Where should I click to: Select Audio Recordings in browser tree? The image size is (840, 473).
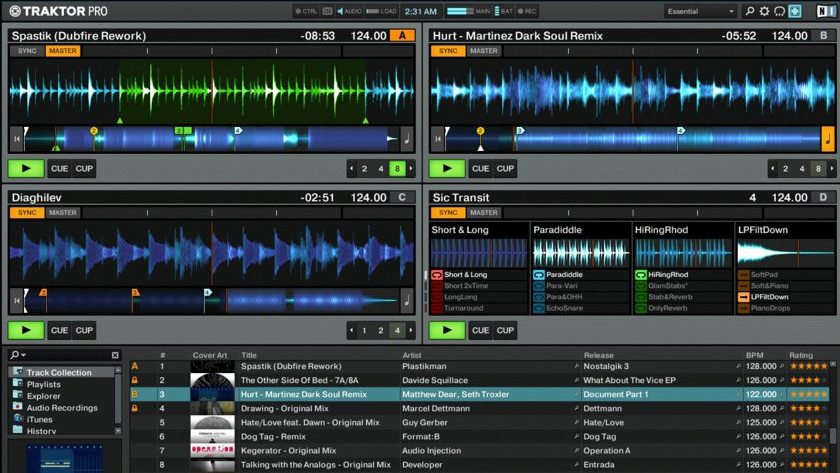coord(62,408)
